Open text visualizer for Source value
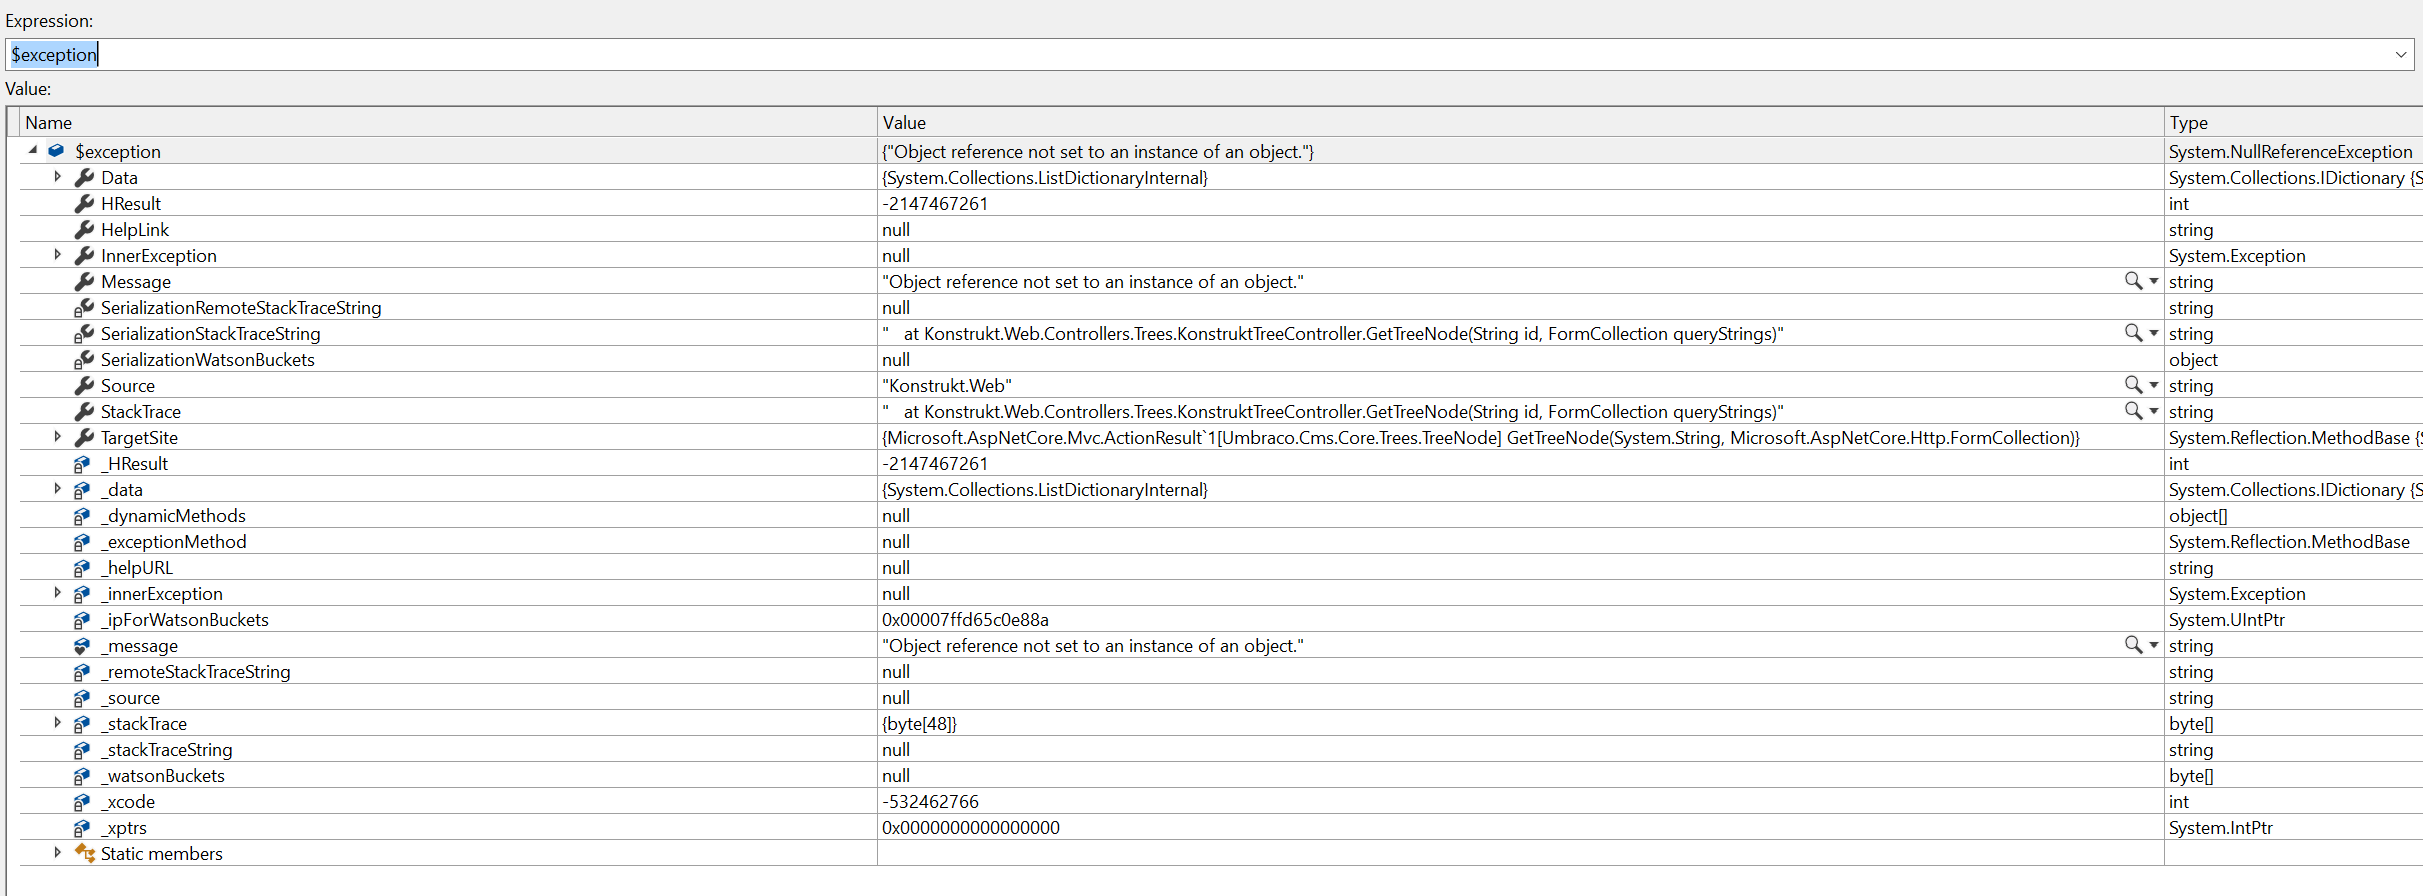This screenshot has width=2423, height=896. (2133, 385)
